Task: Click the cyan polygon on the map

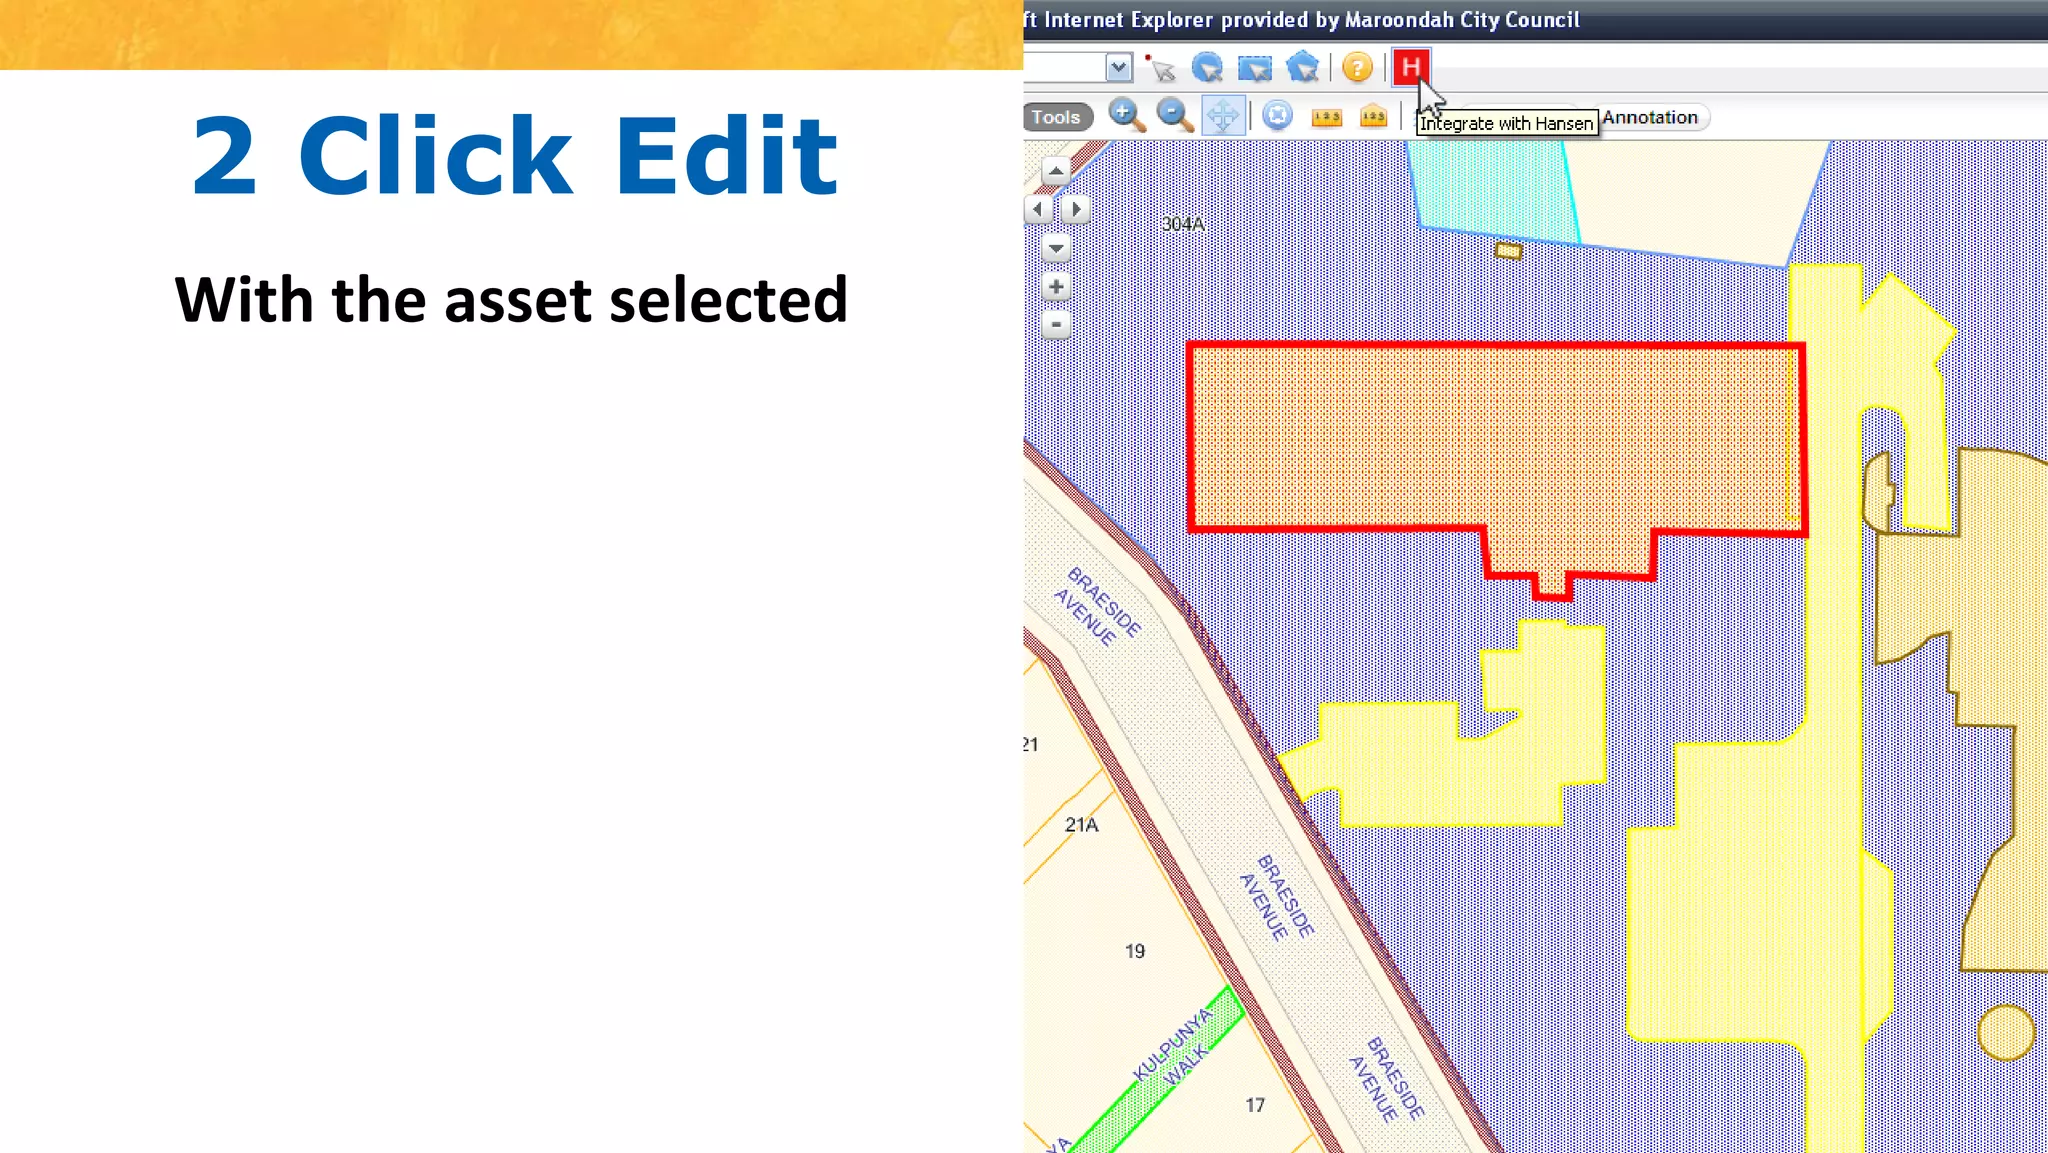Action: (1490, 190)
